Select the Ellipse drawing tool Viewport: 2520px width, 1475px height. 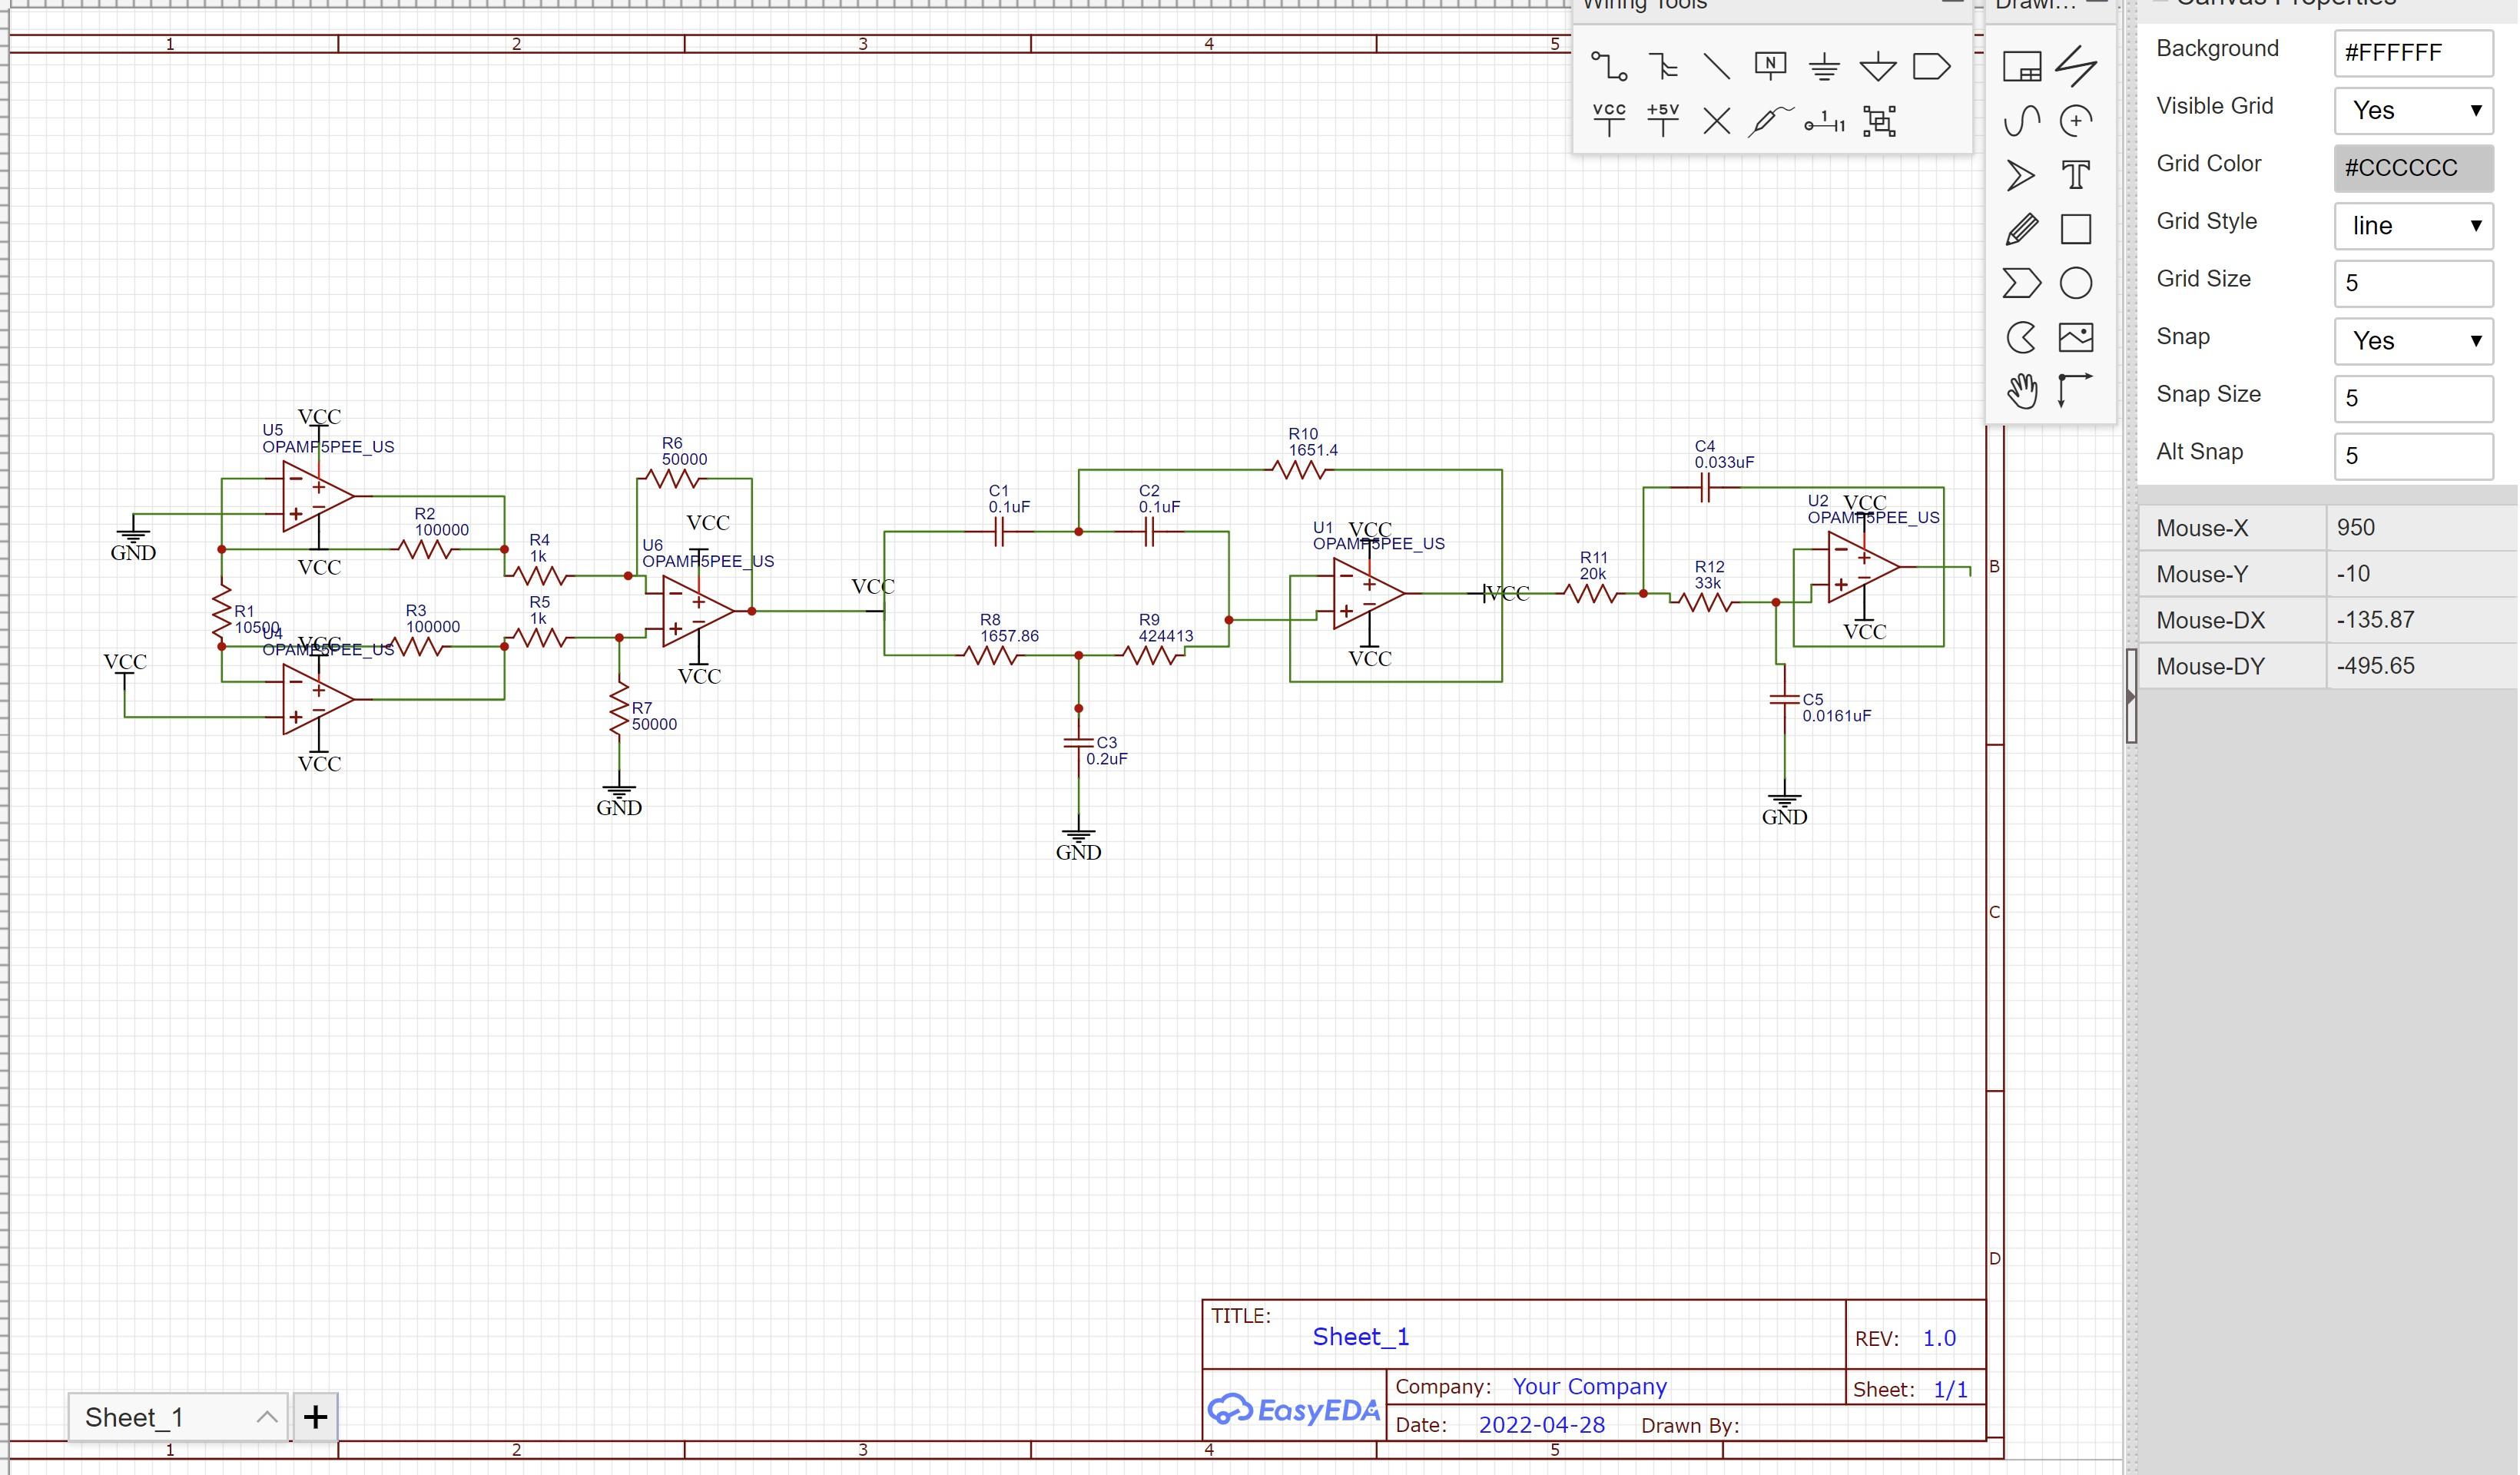click(2076, 283)
